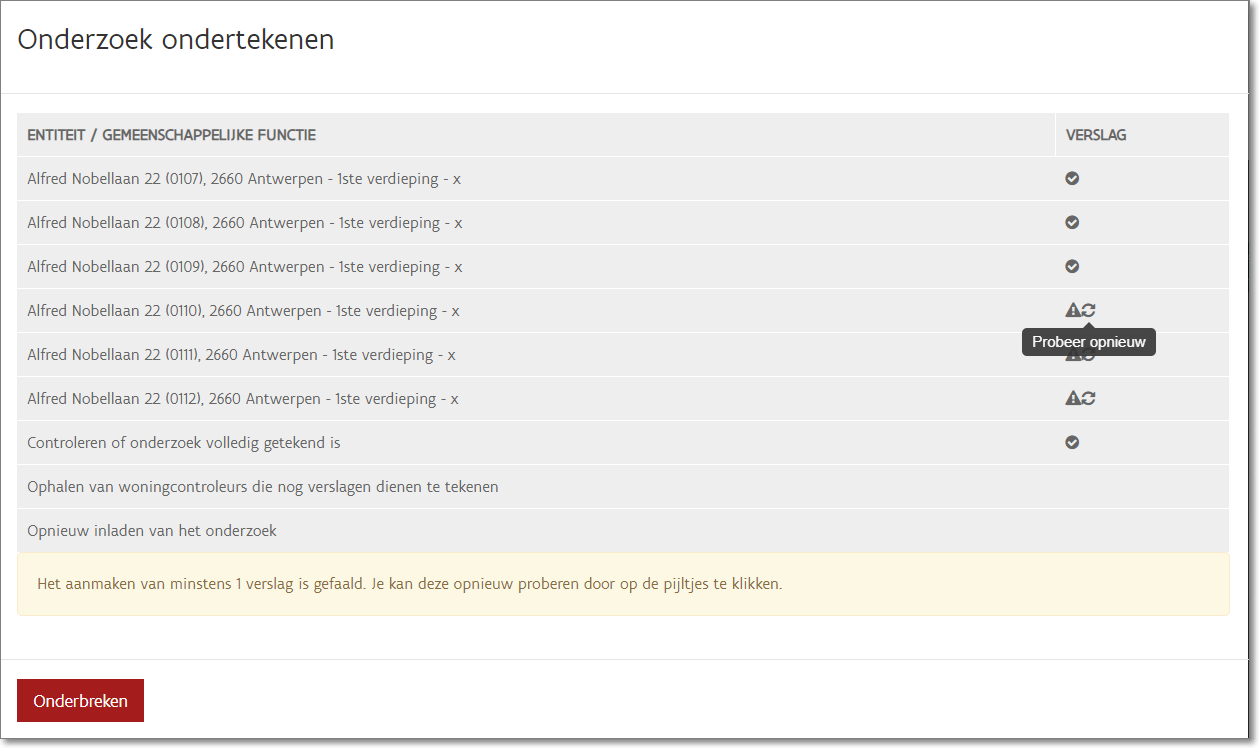
Task: Click the retry arrows for entity 0110
Action: (1089, 310)
